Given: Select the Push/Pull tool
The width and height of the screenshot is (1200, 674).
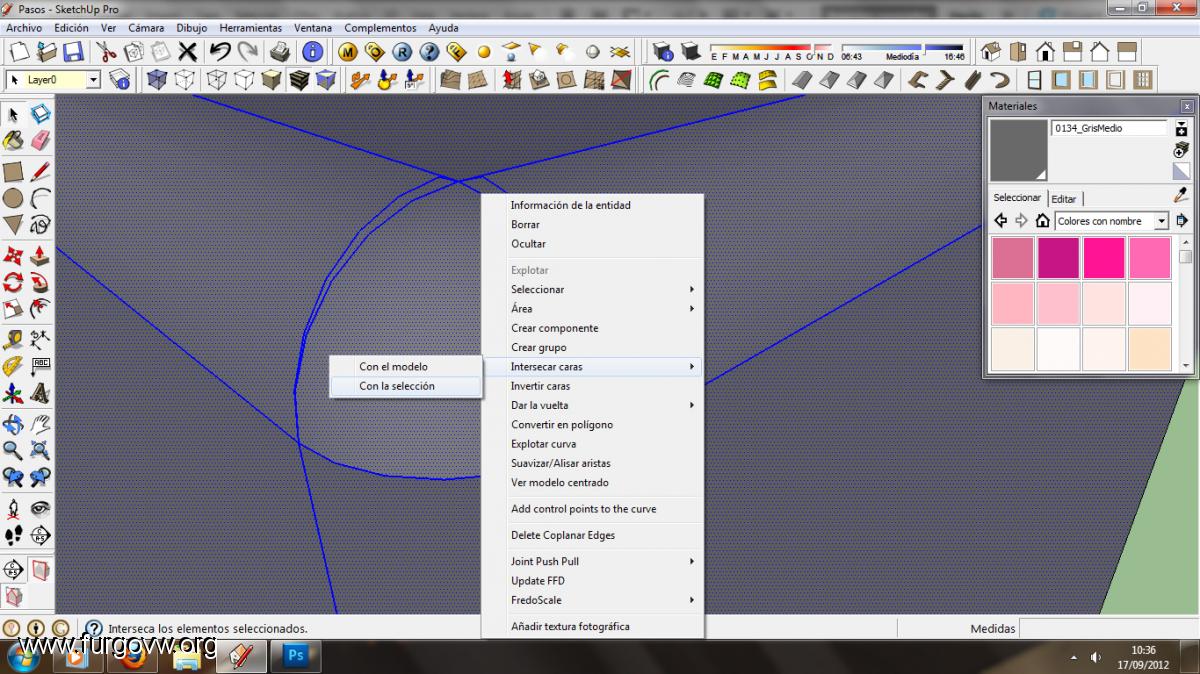Looking at the screenshot, I should click(40, 256).
